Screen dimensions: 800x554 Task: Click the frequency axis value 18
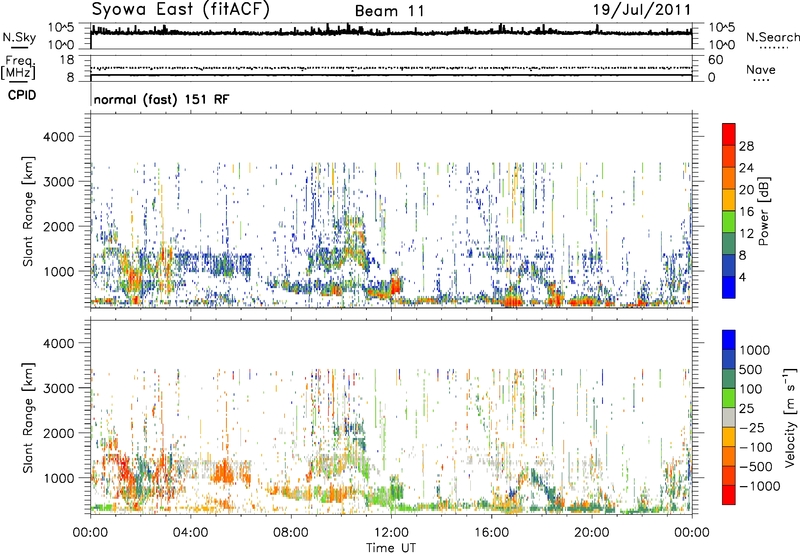67,60
